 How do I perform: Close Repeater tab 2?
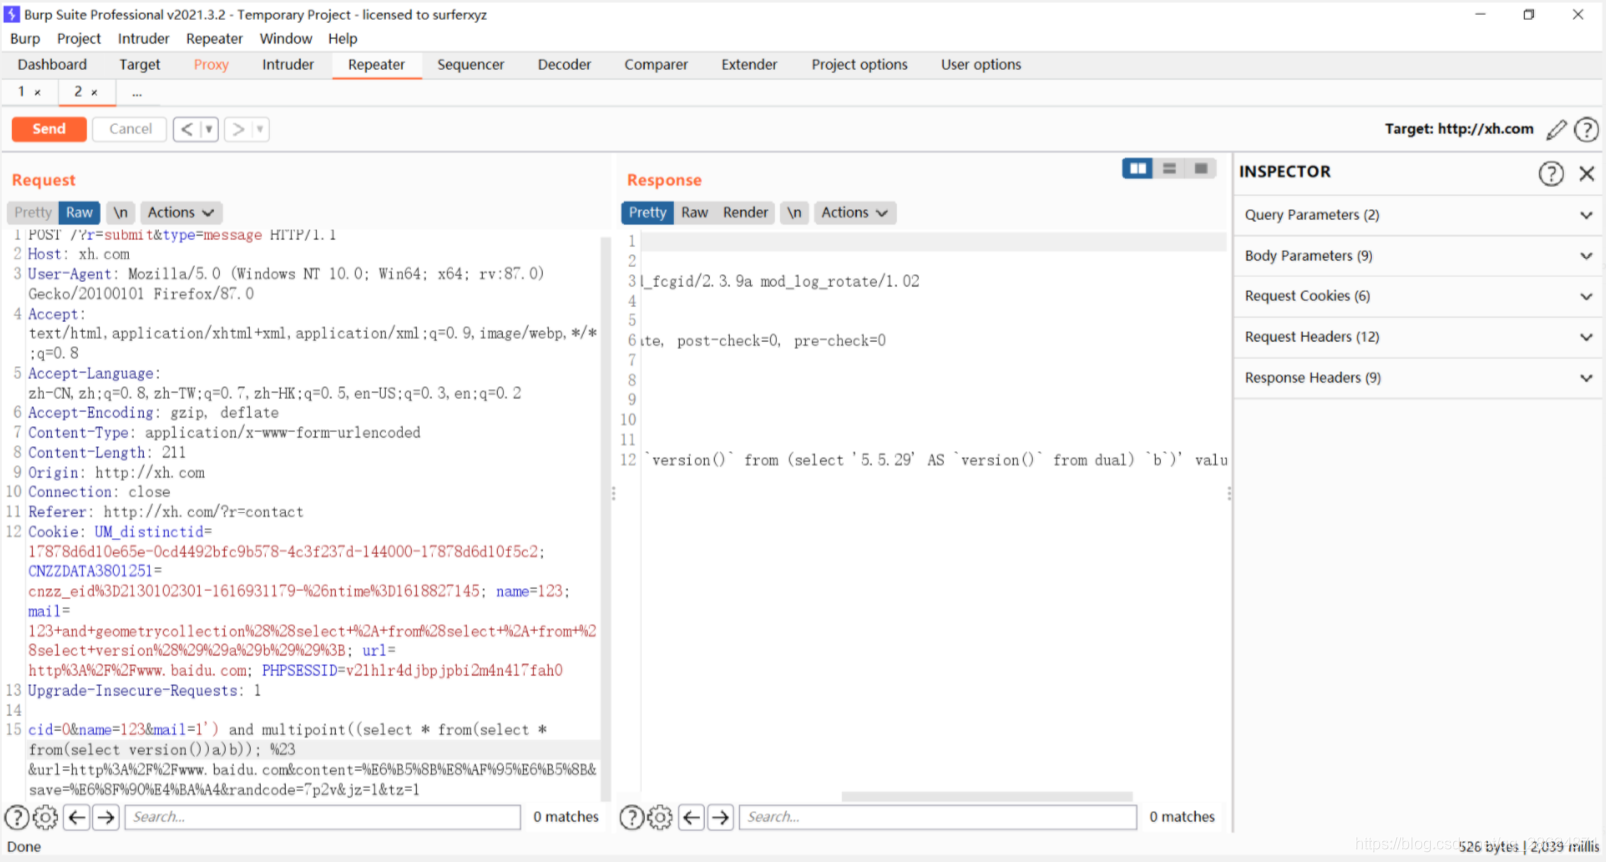tap(94, 92)
